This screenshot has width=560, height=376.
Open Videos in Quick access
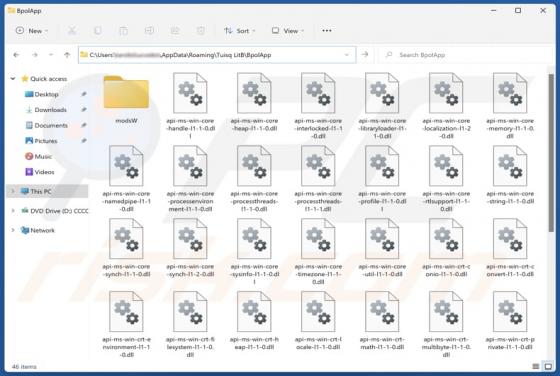click(44, 172)
